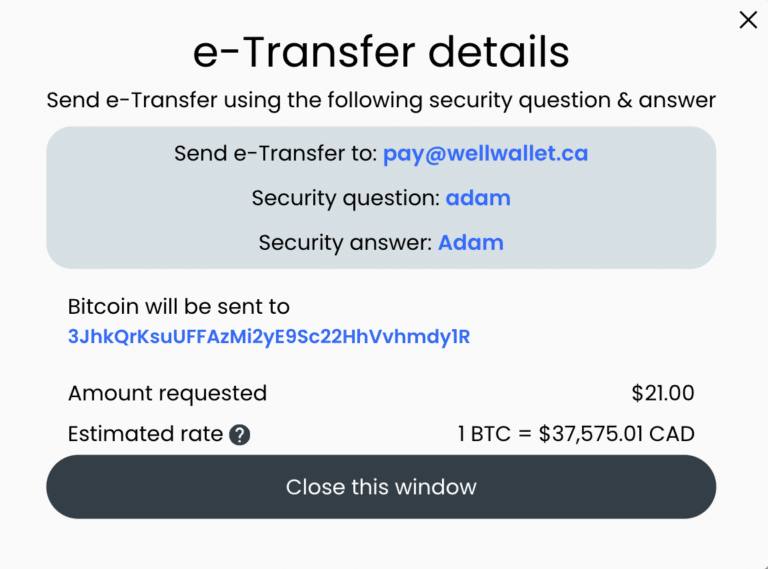Click the "Bitcoin will be sent to" text
The image size is (768, 569).
[178, 307]
